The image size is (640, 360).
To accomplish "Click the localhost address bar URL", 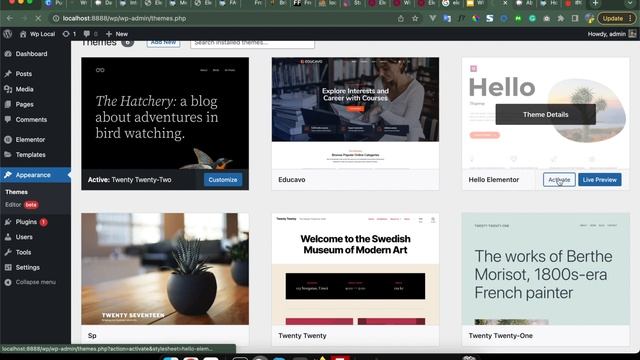I will click(x=124, y=18).
